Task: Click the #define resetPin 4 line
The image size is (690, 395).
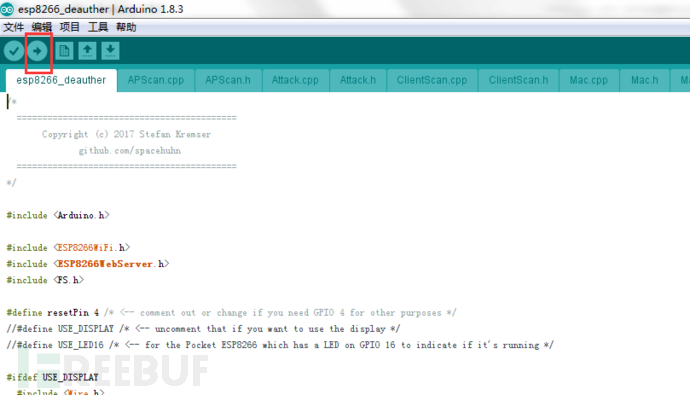Action: (231, 313)
